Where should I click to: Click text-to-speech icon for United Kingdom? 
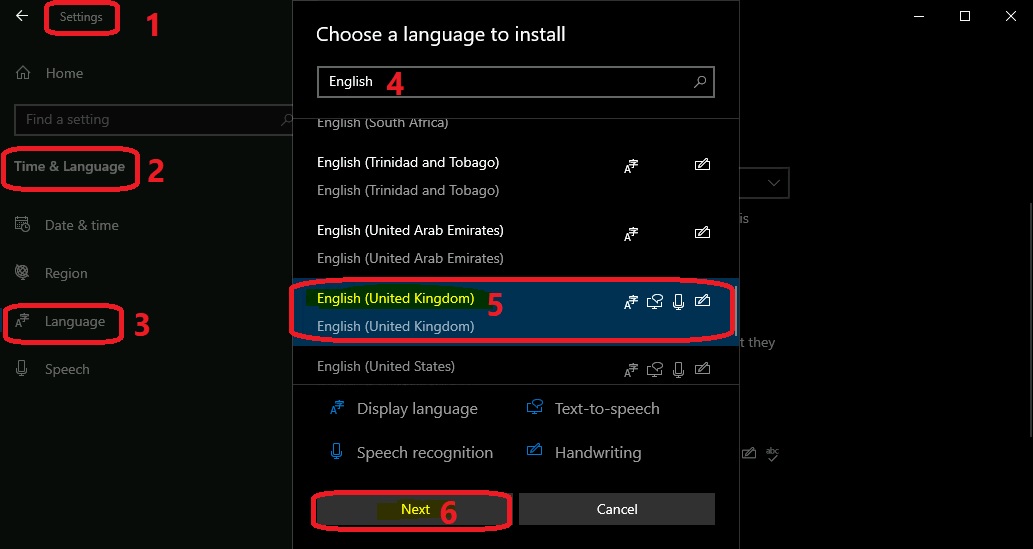point(654,302)
